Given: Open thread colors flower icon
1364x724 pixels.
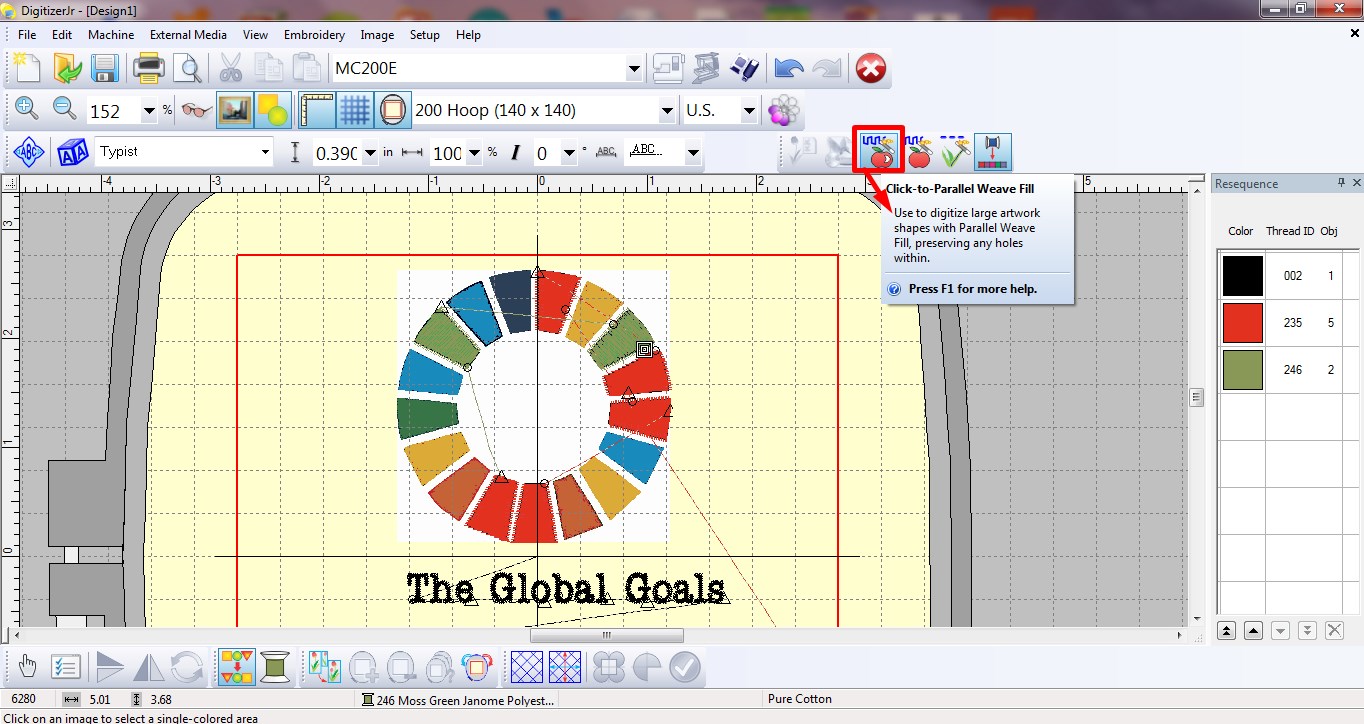Looking at the screenshot, I should coord(785,110).
